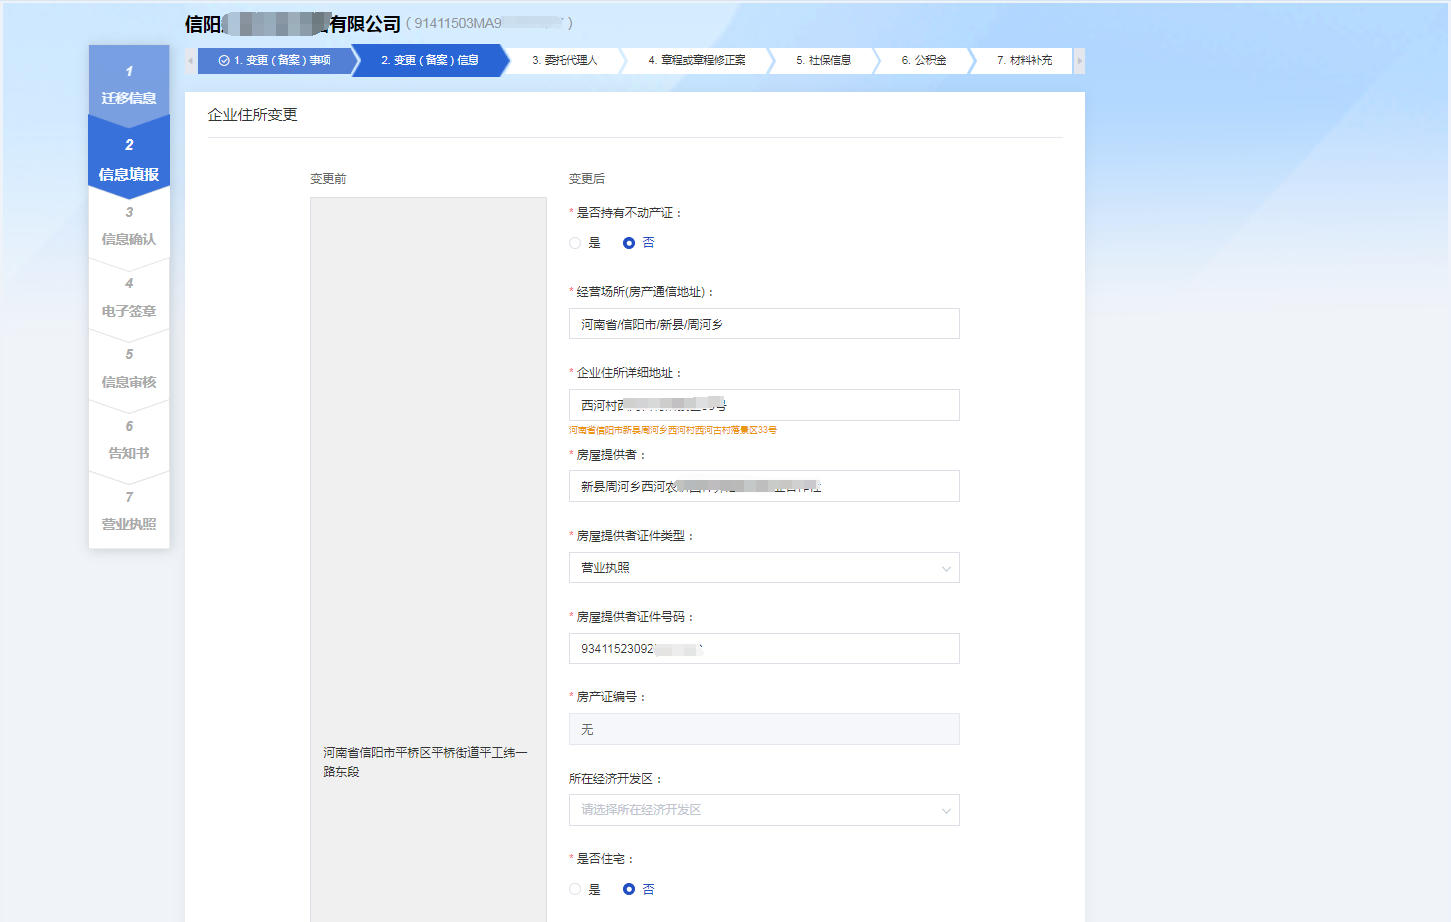Open step 6 告知书 in sidebar

(129, 440)
